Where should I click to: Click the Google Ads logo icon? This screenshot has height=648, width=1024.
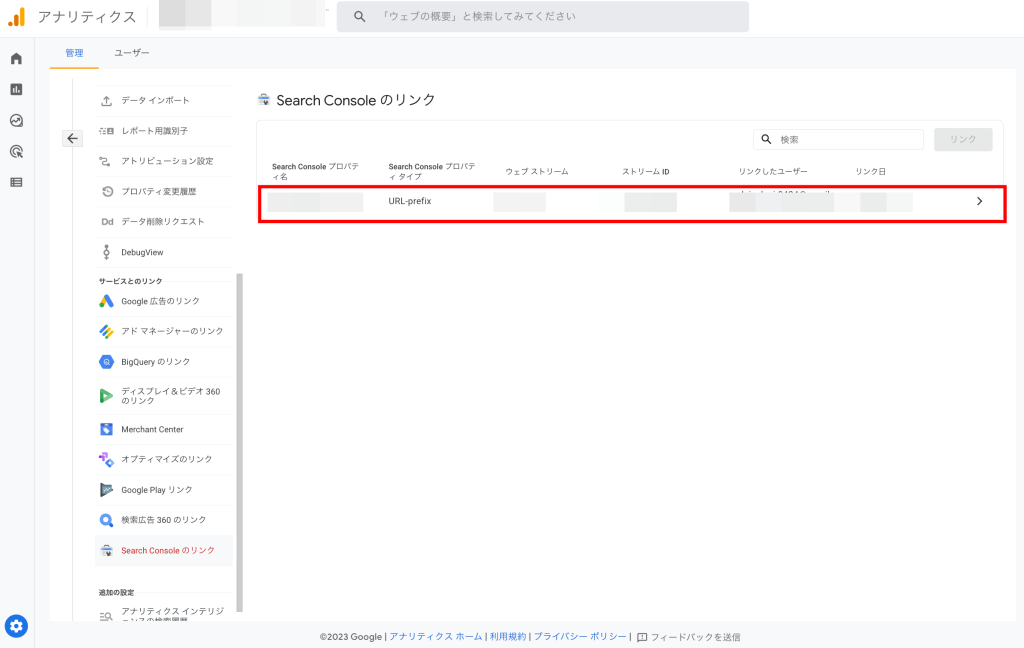106,301
